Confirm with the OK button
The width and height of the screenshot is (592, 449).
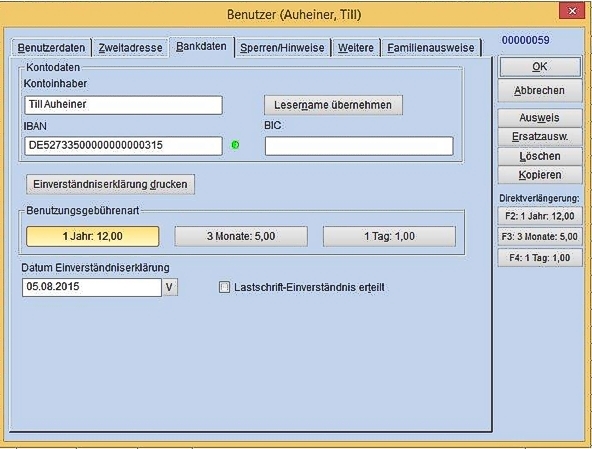pos(540,67)
